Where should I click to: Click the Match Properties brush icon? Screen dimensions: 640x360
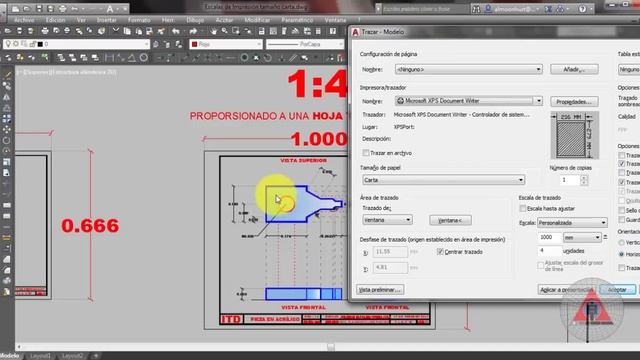[161, 31]
